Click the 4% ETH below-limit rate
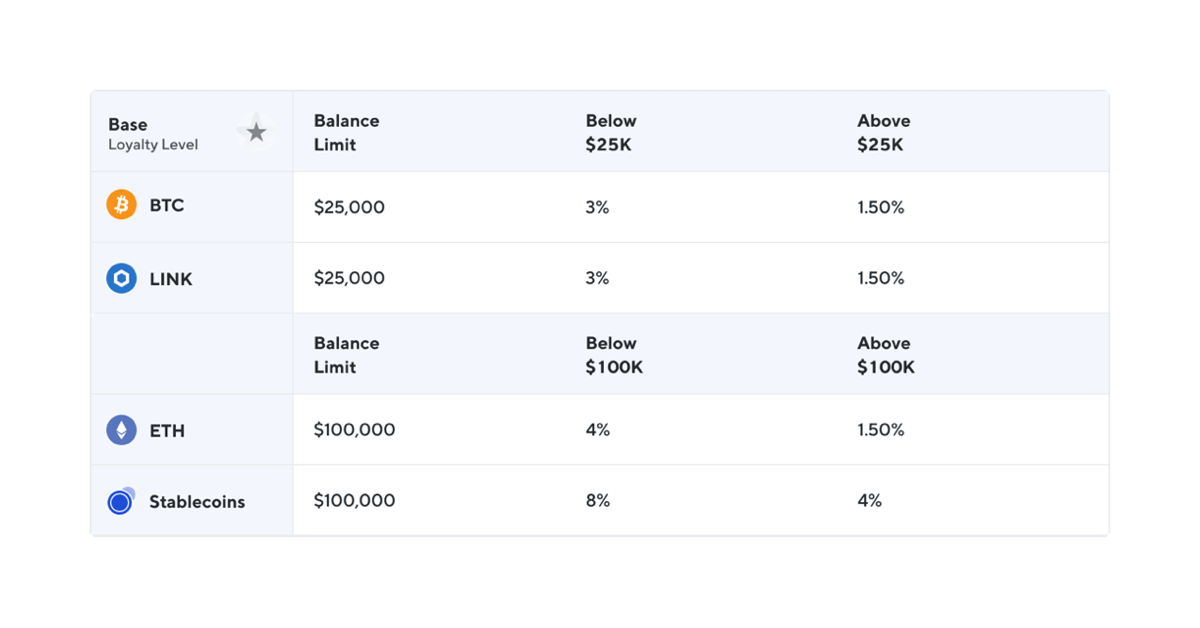The height and width of the screenshot is (628, 1200). pos(597,430)
